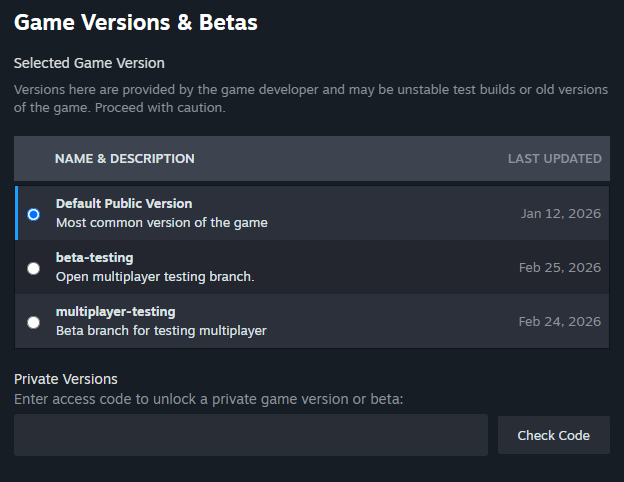Click the Private Versions label
This screenshot has height=482, width=624.
[x=66, y=379]
